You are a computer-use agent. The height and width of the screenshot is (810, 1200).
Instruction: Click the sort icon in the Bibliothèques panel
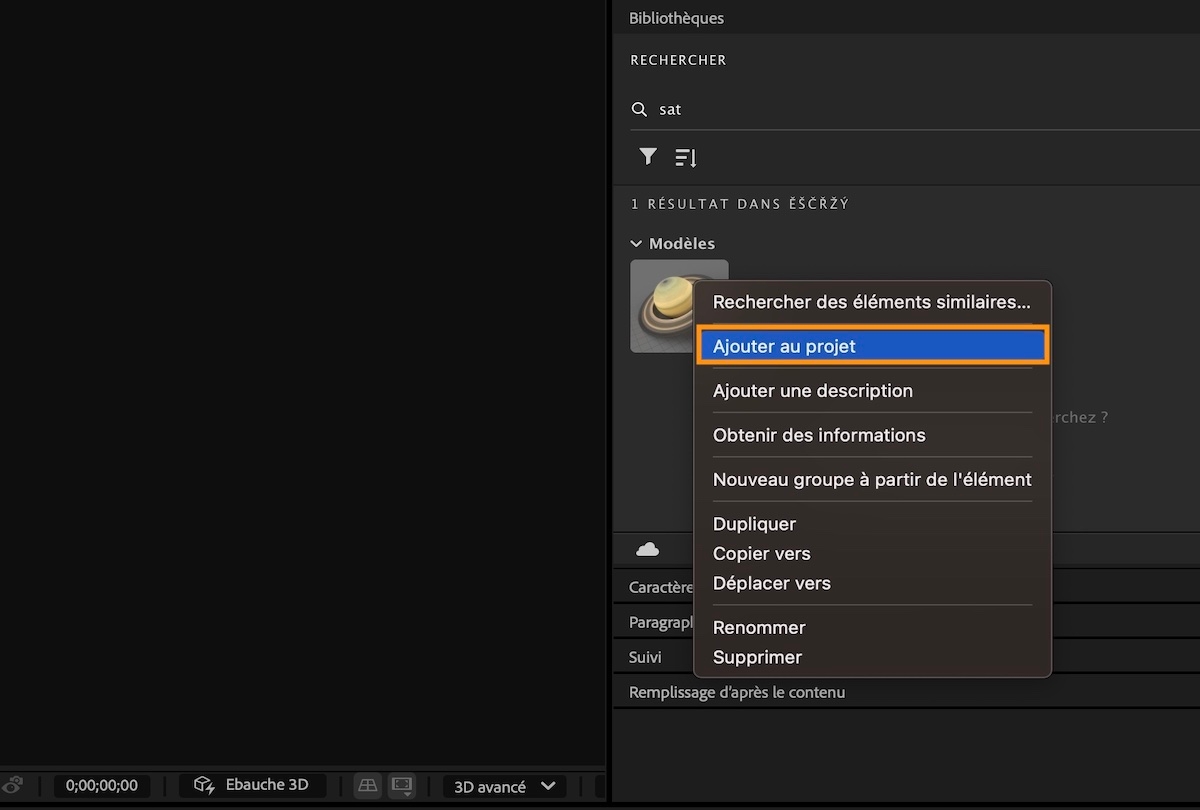tap(685, 157)
